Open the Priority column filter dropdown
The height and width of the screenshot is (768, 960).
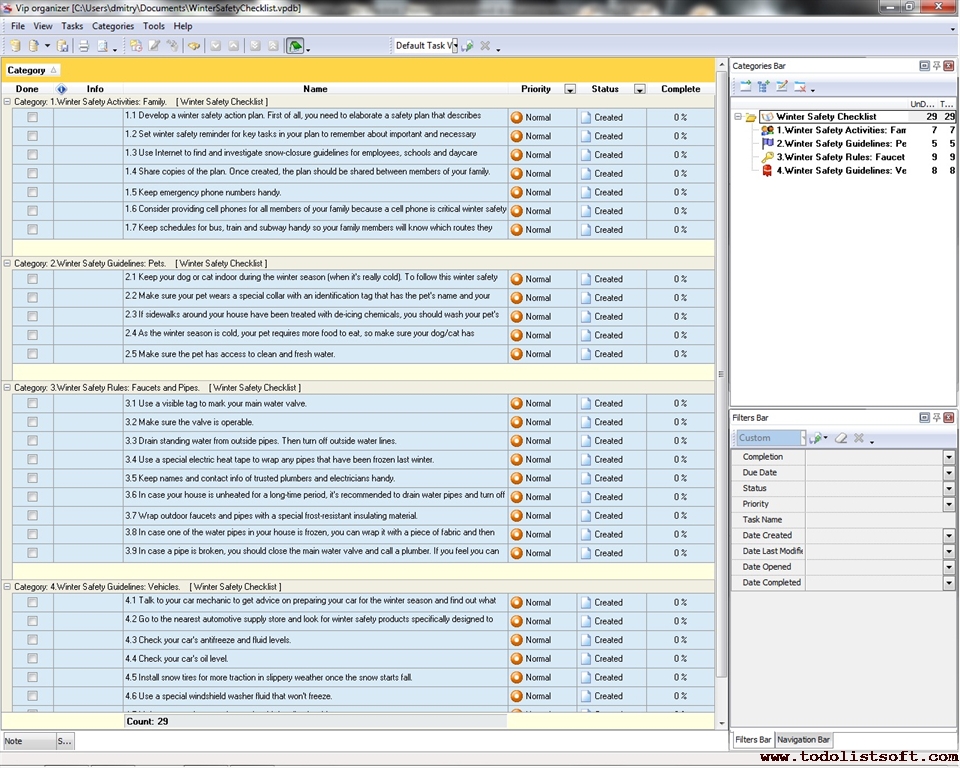coord(570,89)
